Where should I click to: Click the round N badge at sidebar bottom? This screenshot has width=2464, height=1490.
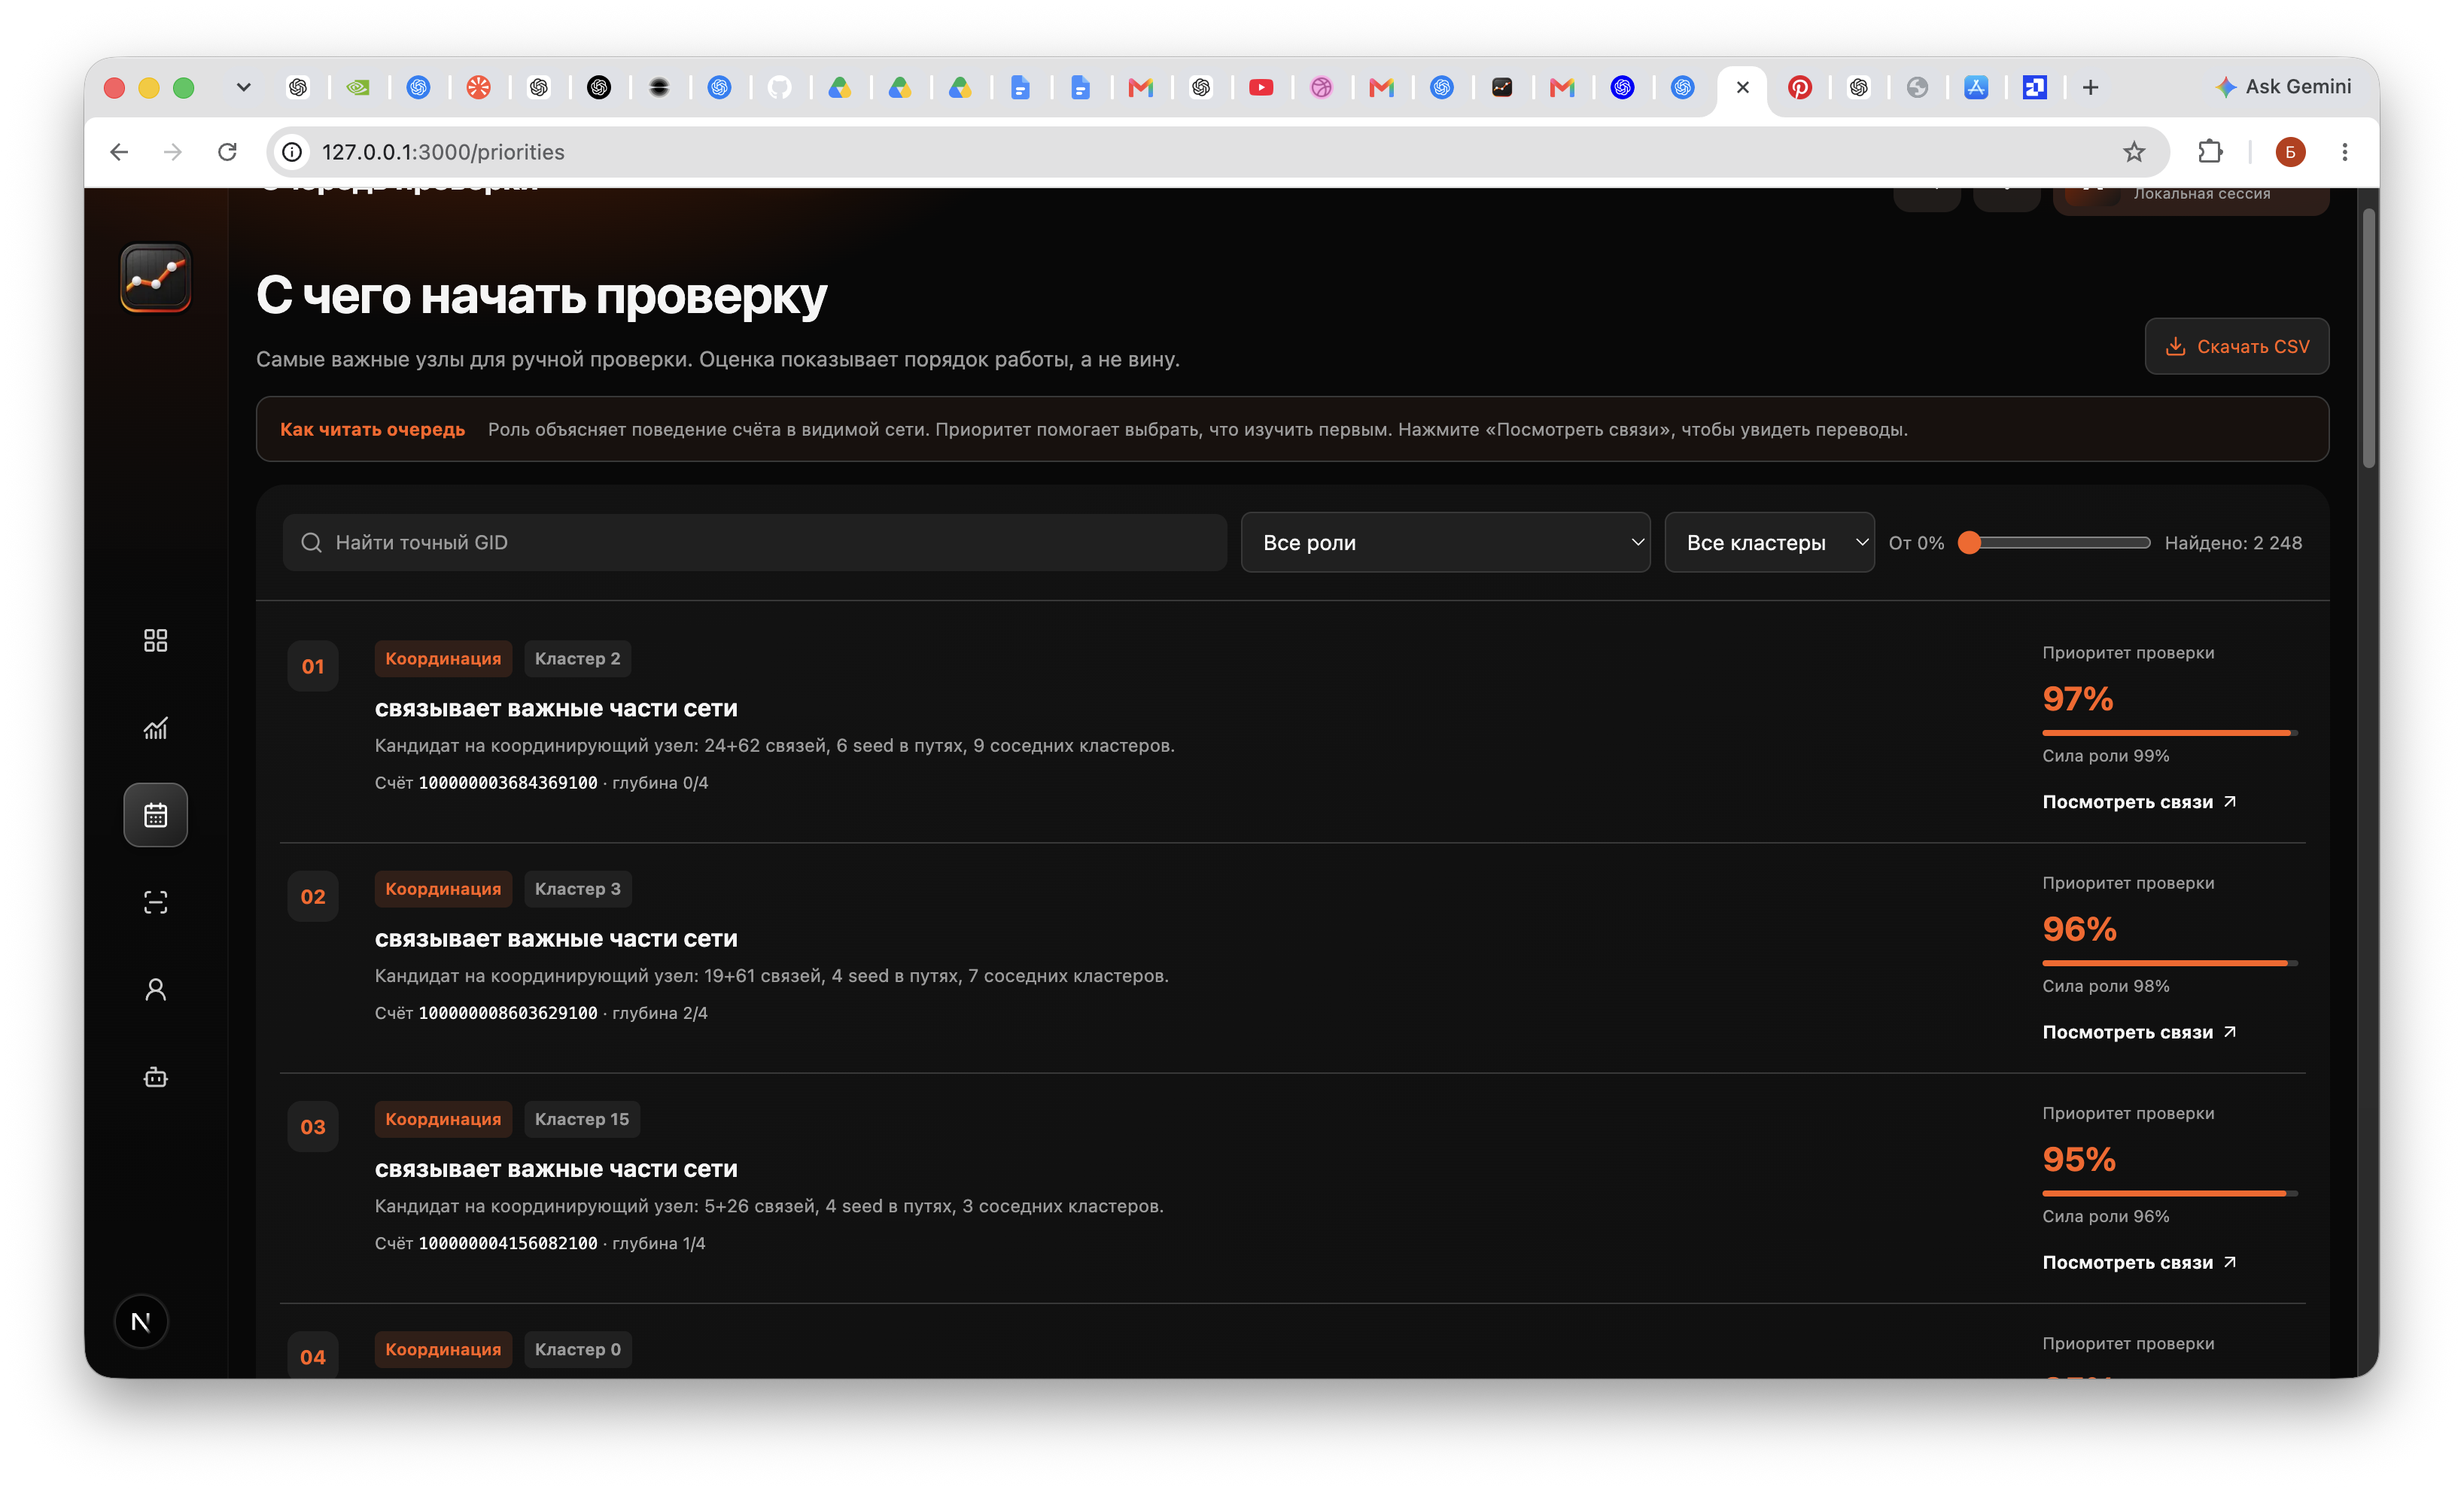pyautogui.click(x=141, y=1322)
